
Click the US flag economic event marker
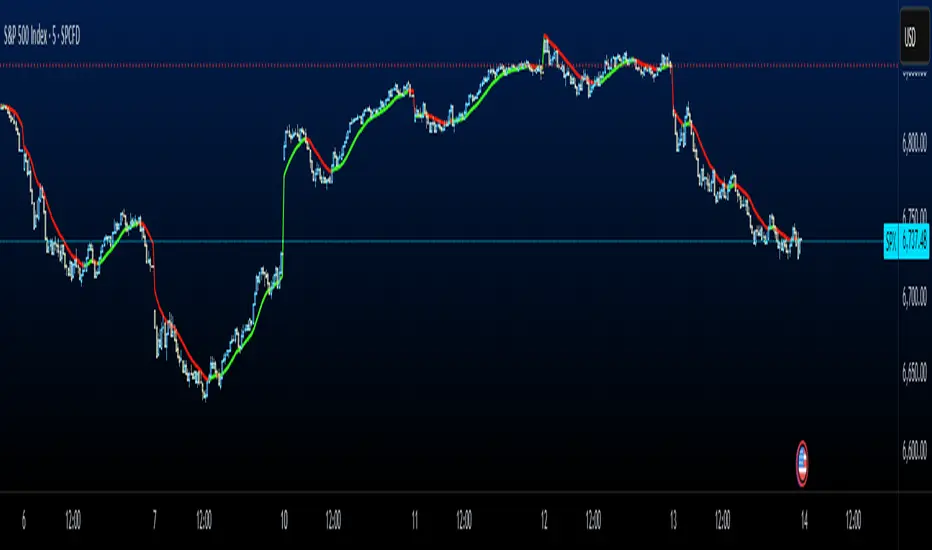(802, 464)
